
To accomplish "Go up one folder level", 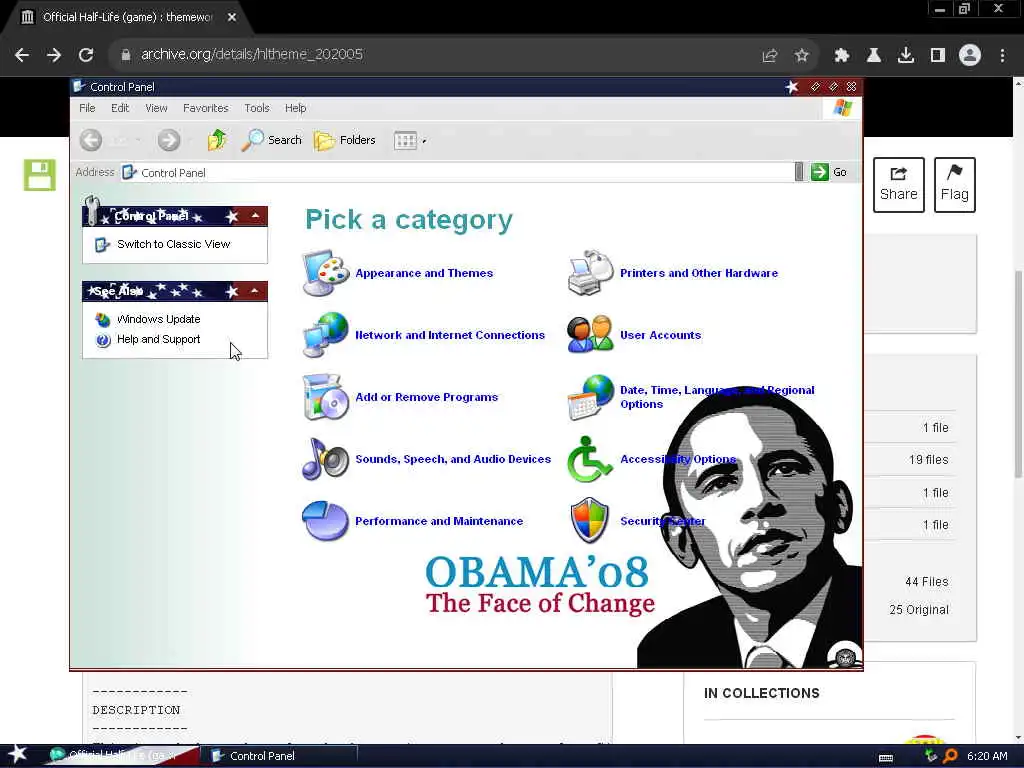I will tap(217, 140).
